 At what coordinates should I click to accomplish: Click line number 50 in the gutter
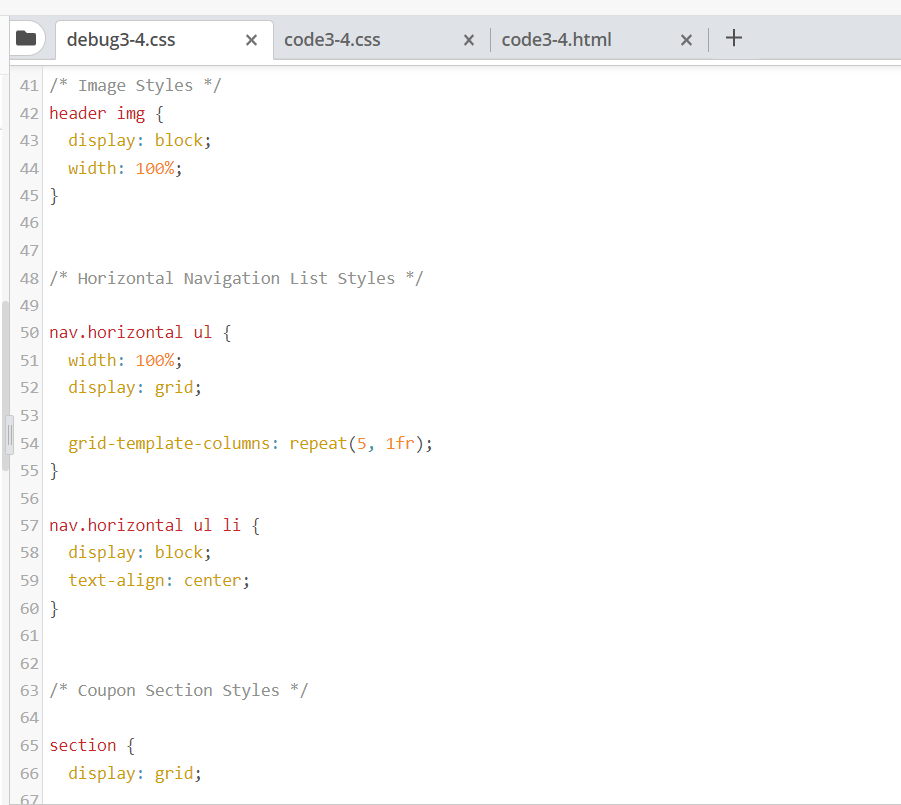point(28,332)
